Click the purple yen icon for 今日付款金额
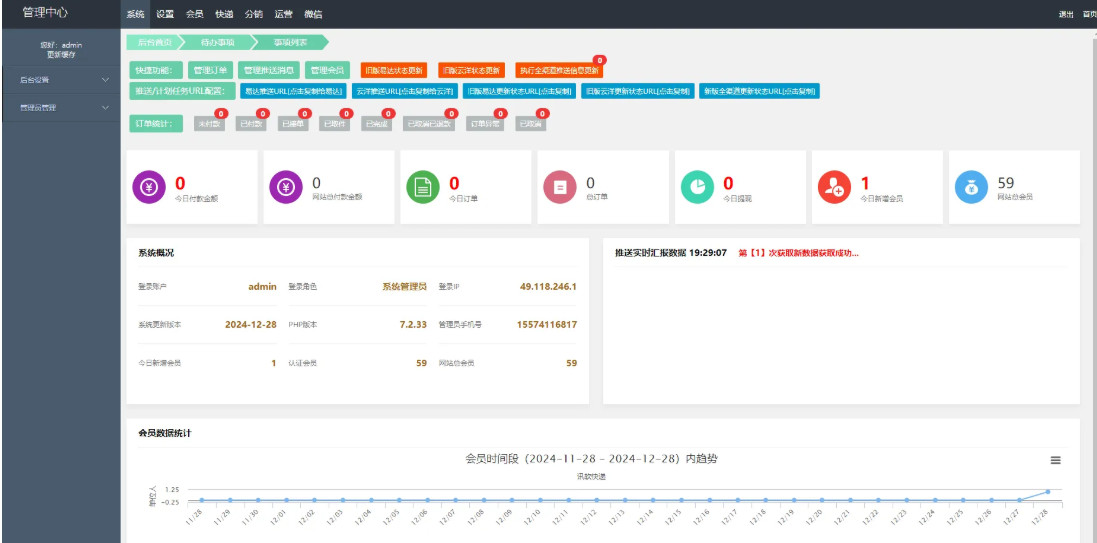Viewport: 1097px width, 543px height. (148, 187)
